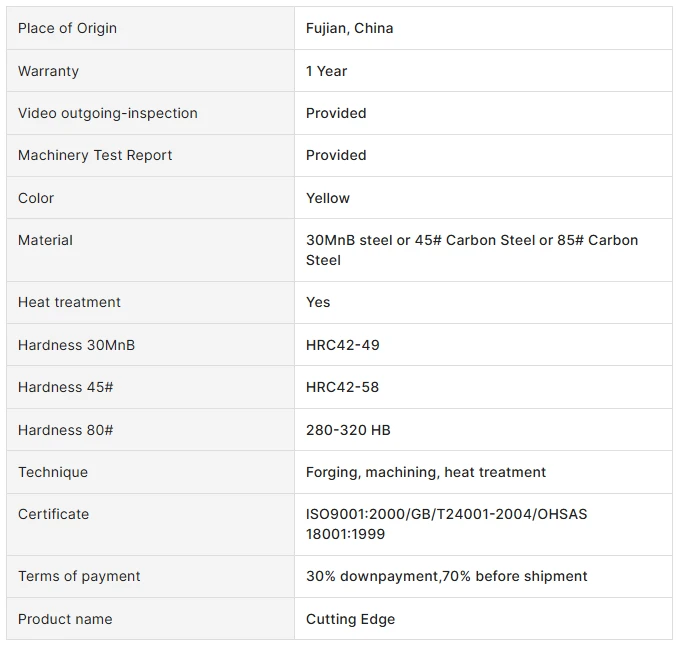
Task: Select the '1 Year' warranty value
Action: [326, 71]
